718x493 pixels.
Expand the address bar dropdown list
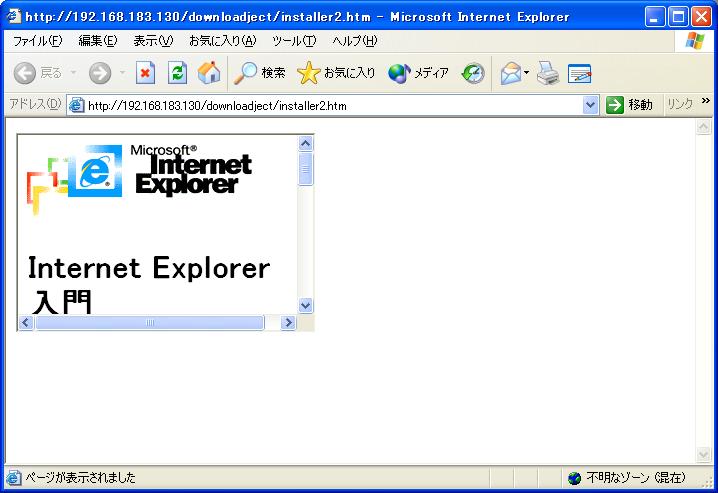(591, 106)
